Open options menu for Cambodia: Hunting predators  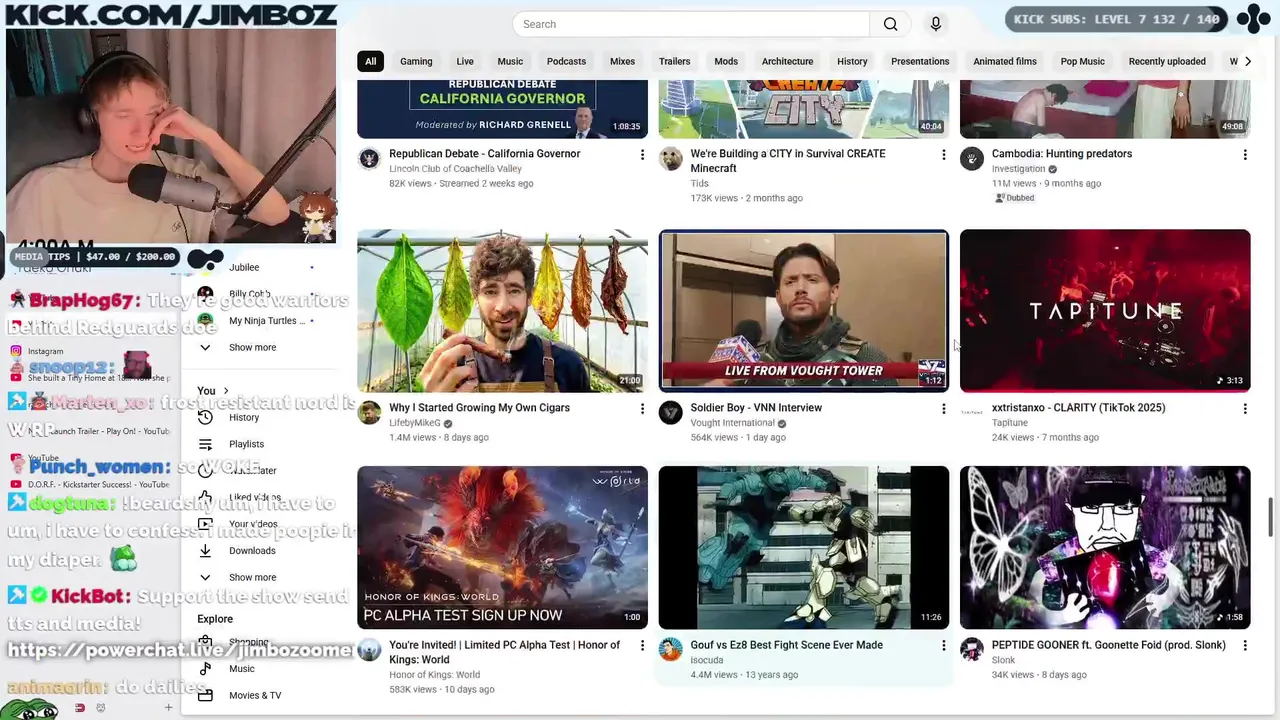tap(1245, 155)
